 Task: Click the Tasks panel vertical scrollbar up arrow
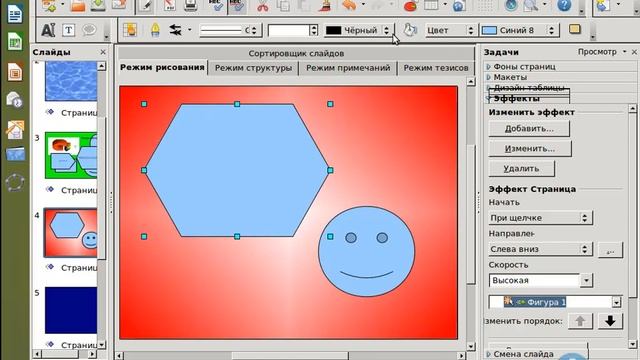coord(633,108)
